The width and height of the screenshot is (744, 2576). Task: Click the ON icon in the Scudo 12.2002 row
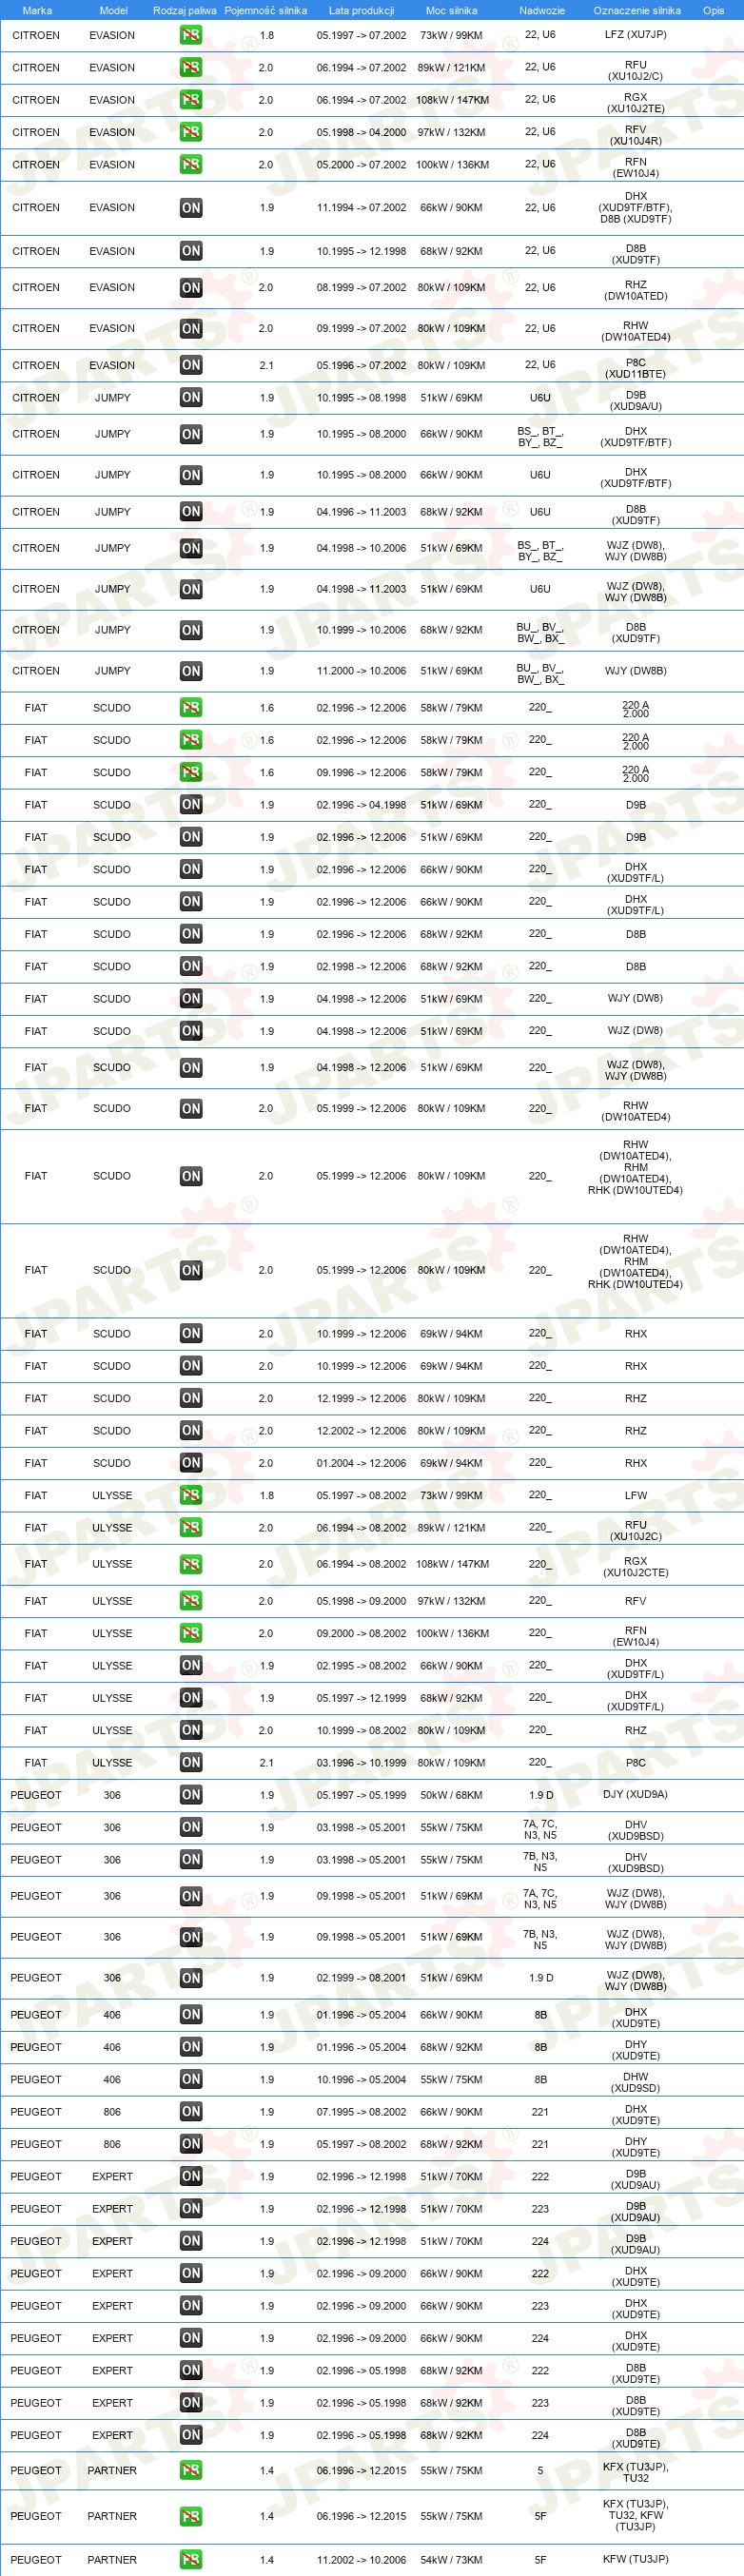click(191, 1431)
